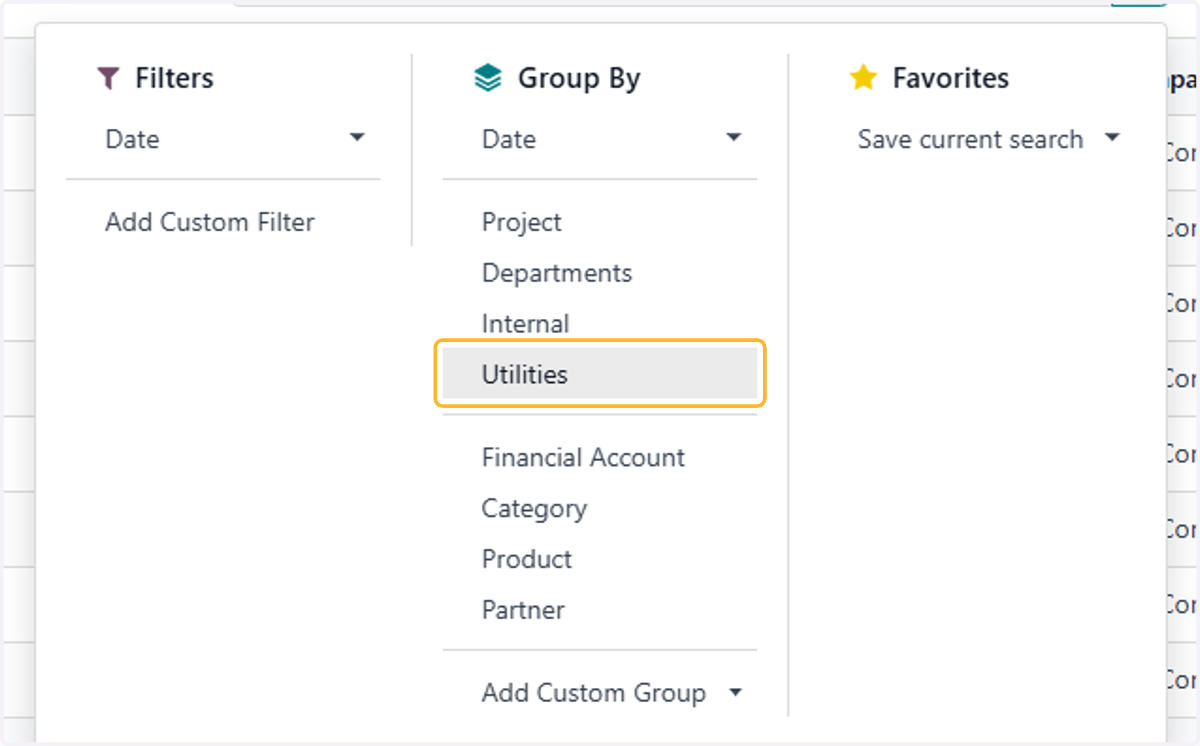
Task: Group by Utilities
Action: point(600,374)
